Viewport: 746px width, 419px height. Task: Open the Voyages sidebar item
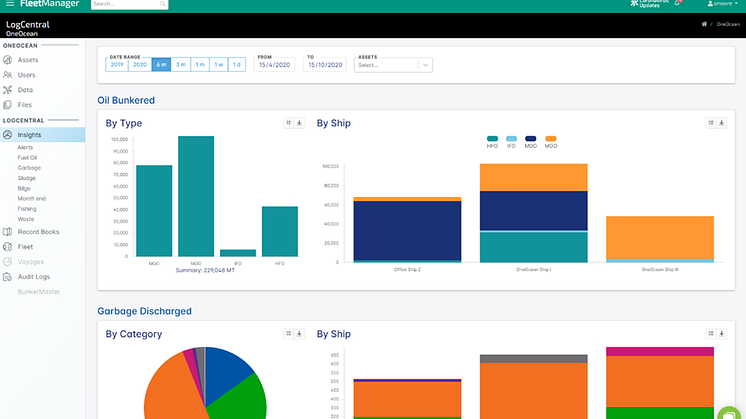click(30, 262)
